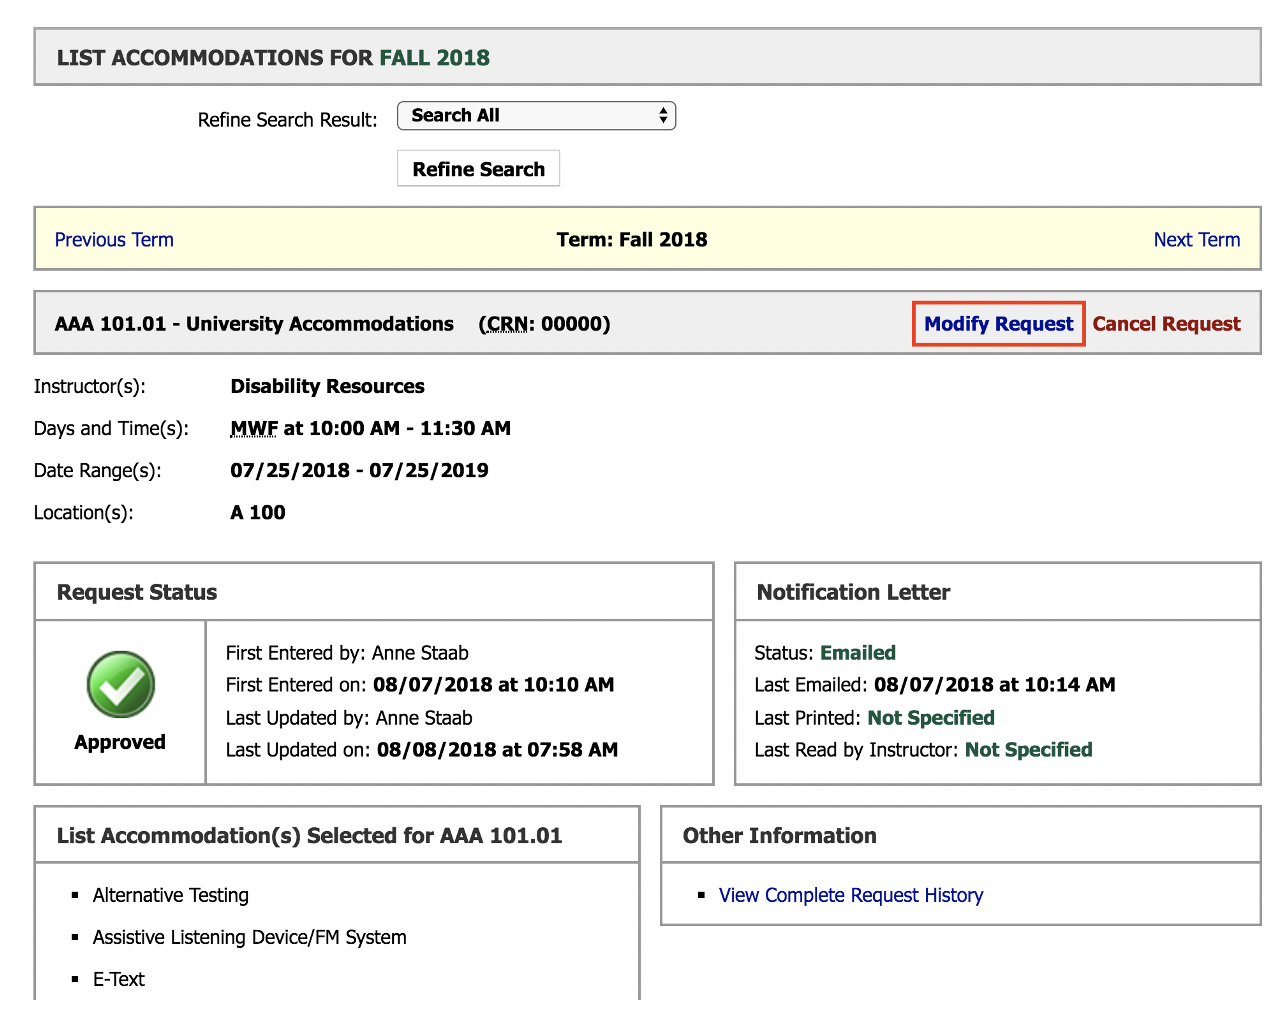Click the 'Alternative Testing' list item

(171, 895)
